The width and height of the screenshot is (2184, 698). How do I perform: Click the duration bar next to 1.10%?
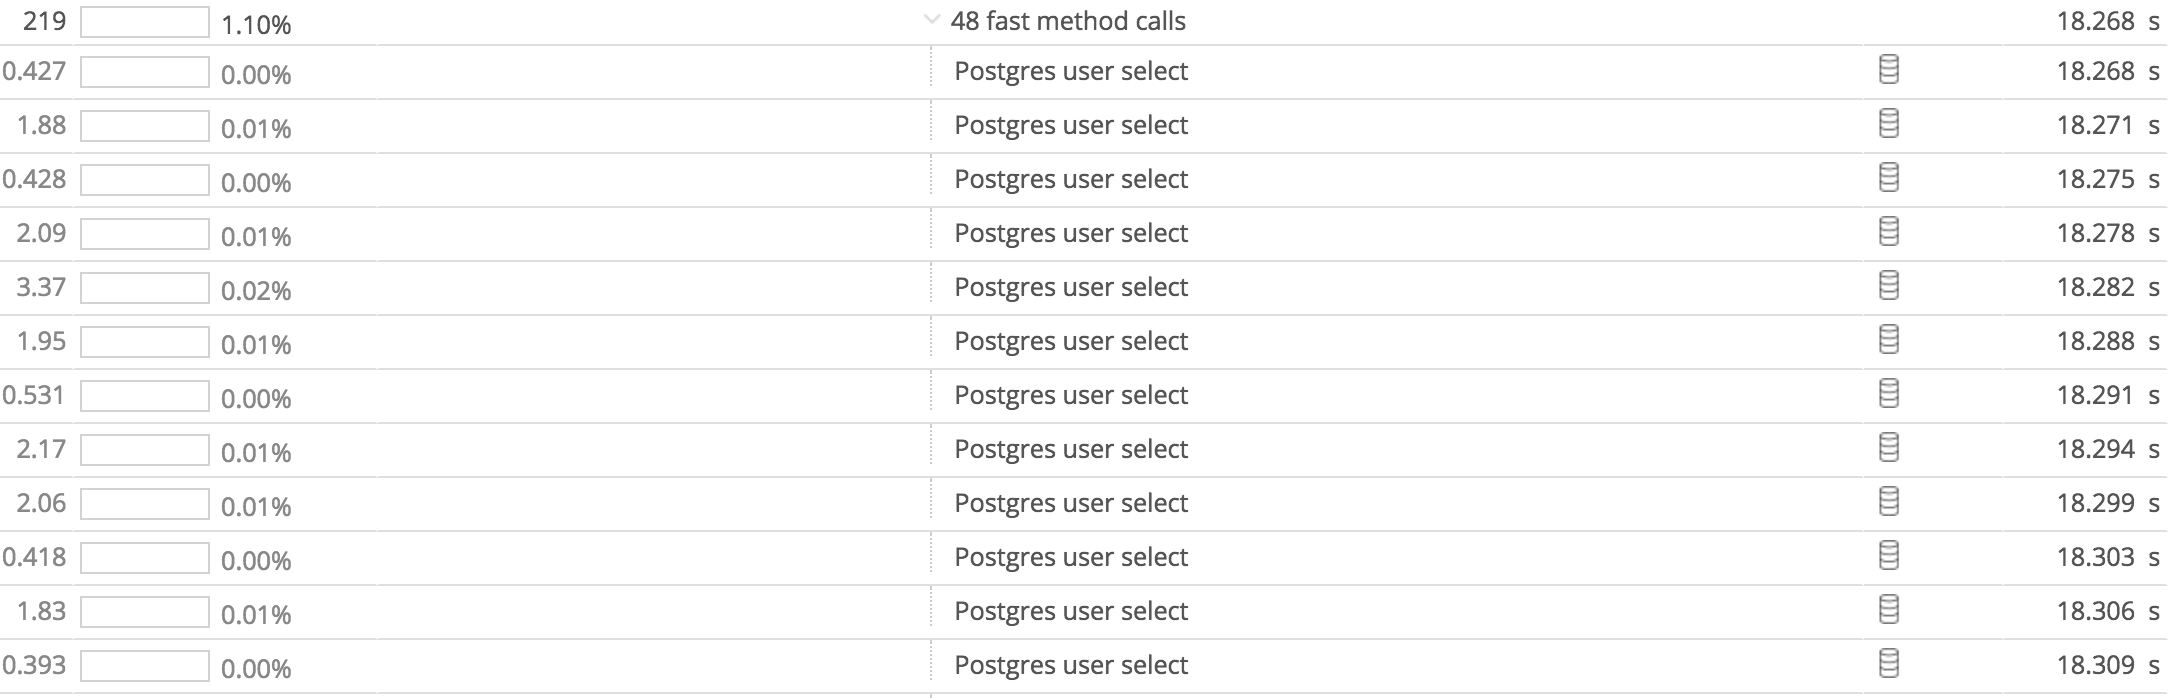143,18
